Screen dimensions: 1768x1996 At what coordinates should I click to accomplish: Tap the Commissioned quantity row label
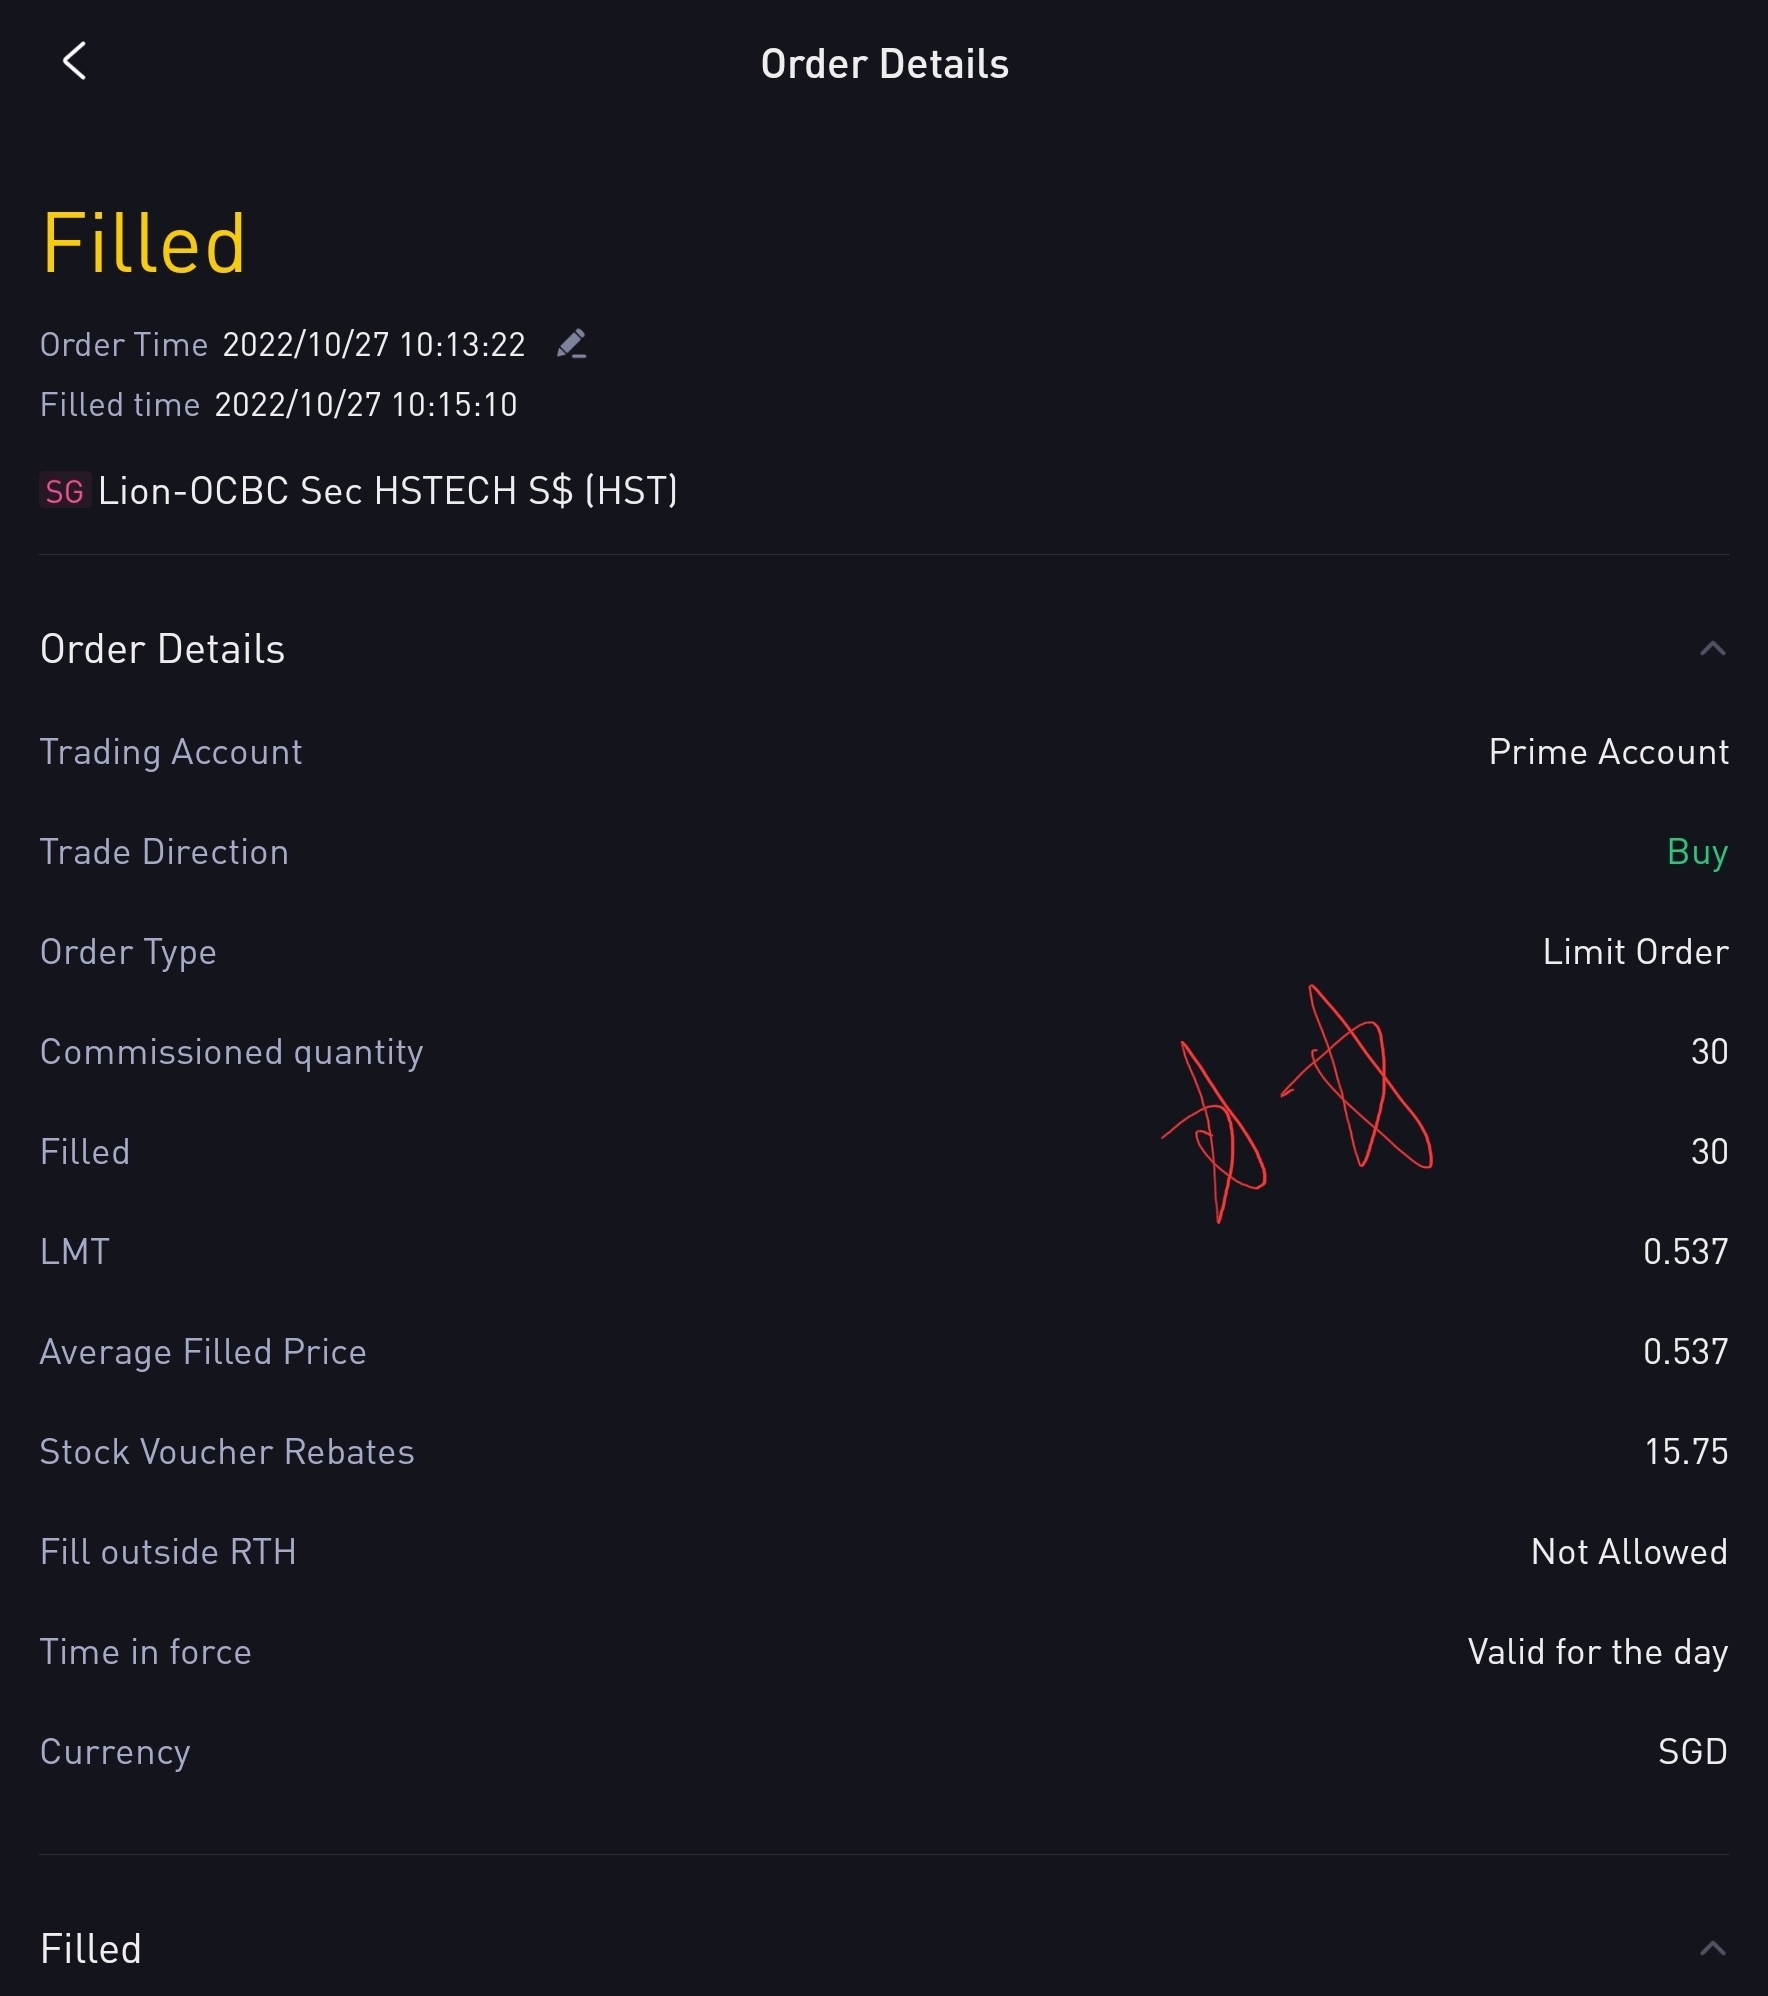point(232,1052)
